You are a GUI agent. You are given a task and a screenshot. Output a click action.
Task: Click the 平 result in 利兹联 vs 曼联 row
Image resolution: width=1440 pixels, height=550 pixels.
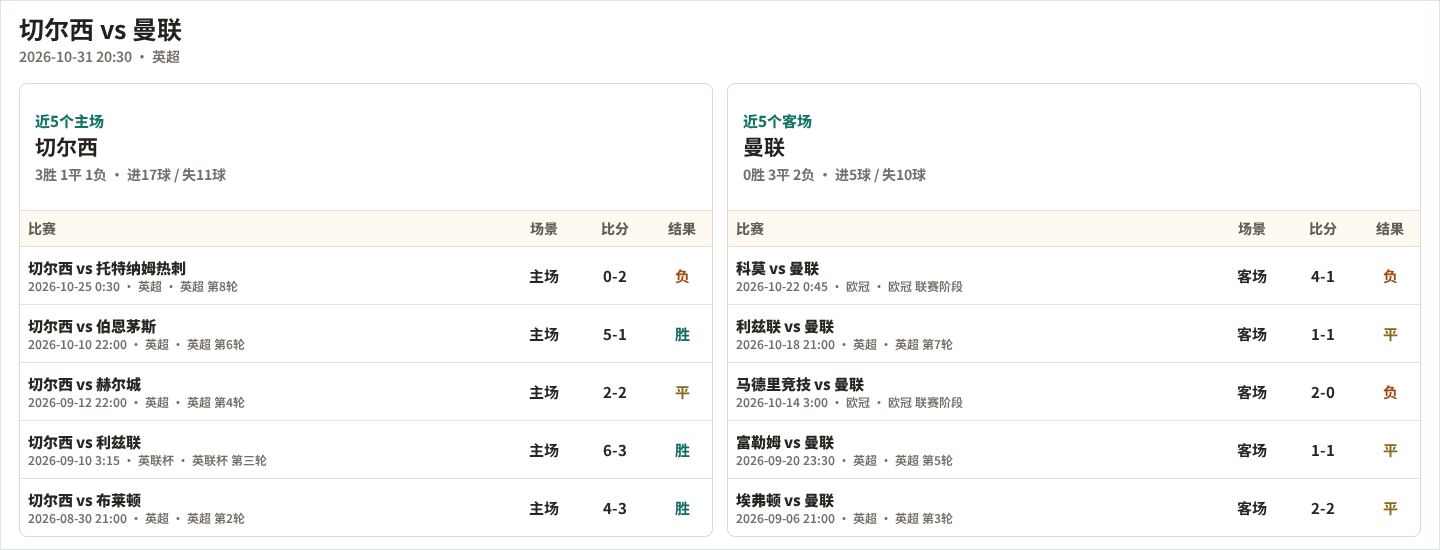(1390, 334)
